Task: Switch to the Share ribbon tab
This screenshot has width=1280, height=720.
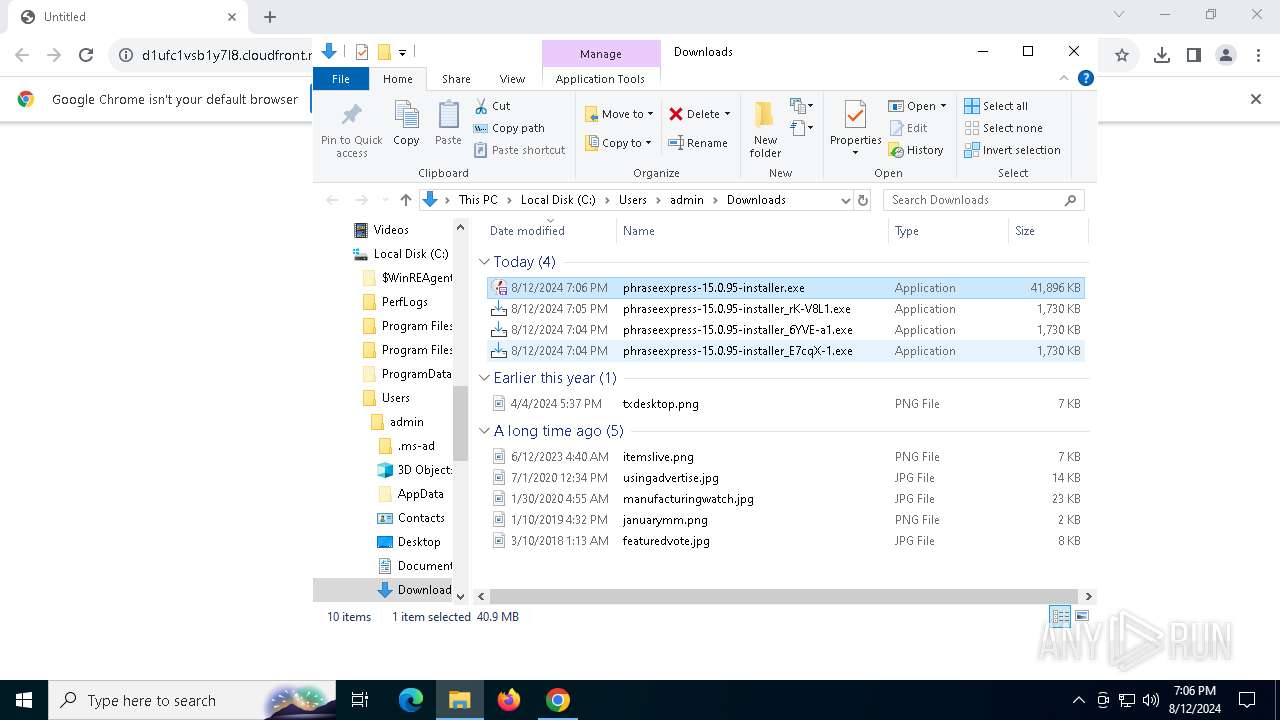Action: 456,79
